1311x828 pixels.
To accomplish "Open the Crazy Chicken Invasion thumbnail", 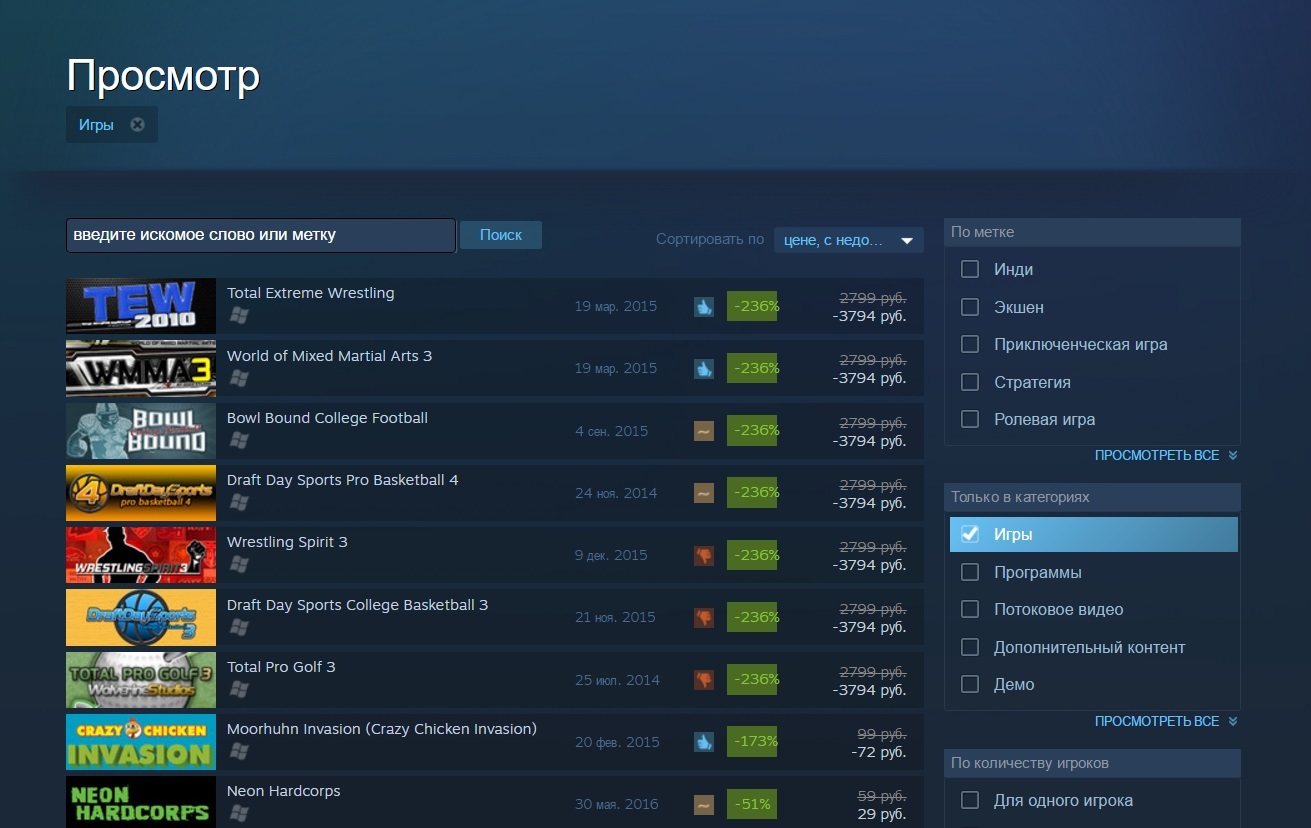I will [x=141, y=742].
